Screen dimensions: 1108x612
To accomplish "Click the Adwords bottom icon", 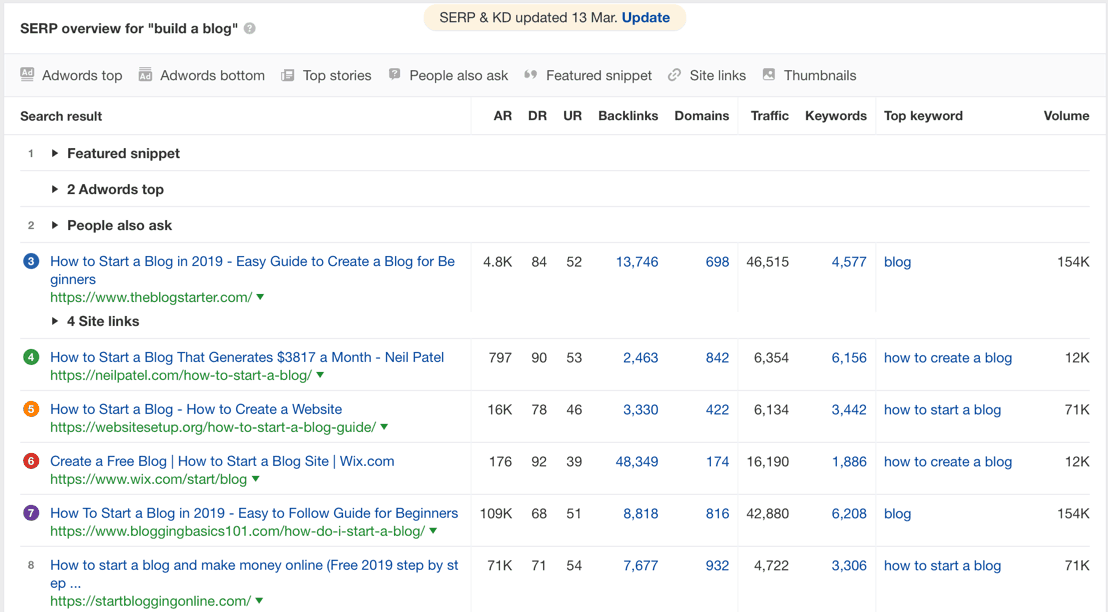I will 145,74.
